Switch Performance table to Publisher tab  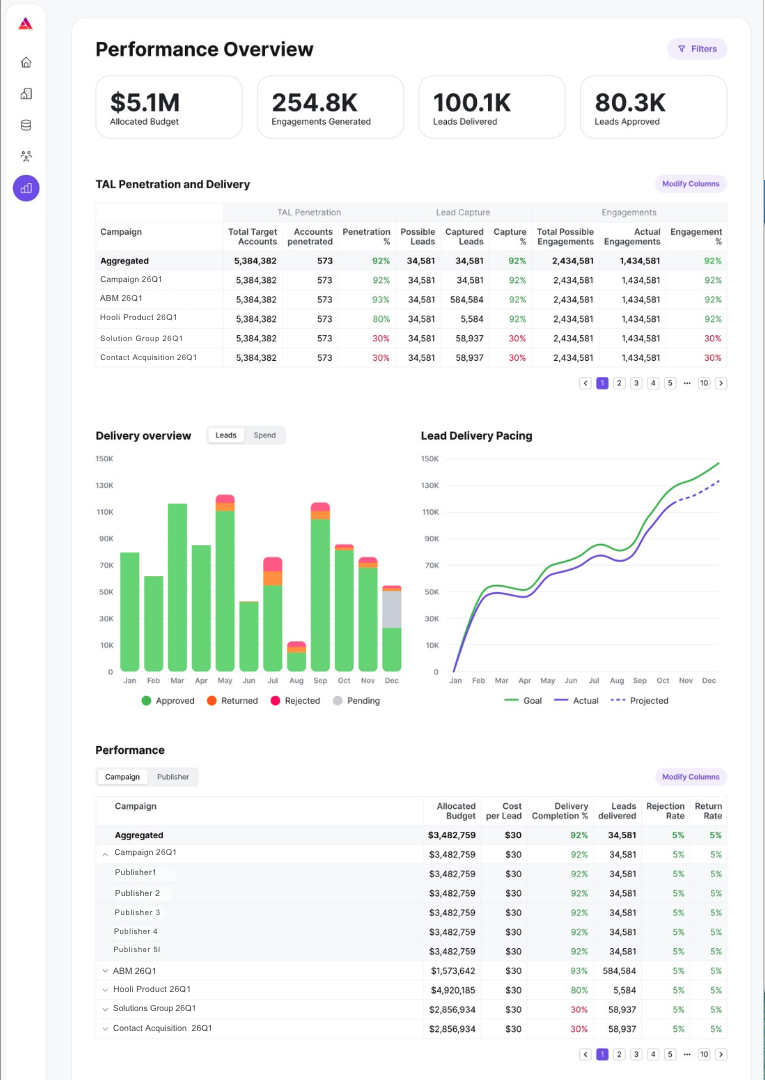[173, 777]
